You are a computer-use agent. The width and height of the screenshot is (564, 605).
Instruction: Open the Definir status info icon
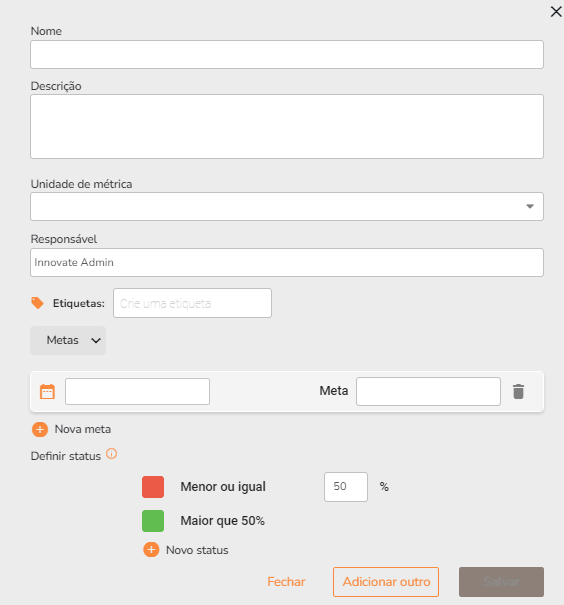(x=111, y=454)
